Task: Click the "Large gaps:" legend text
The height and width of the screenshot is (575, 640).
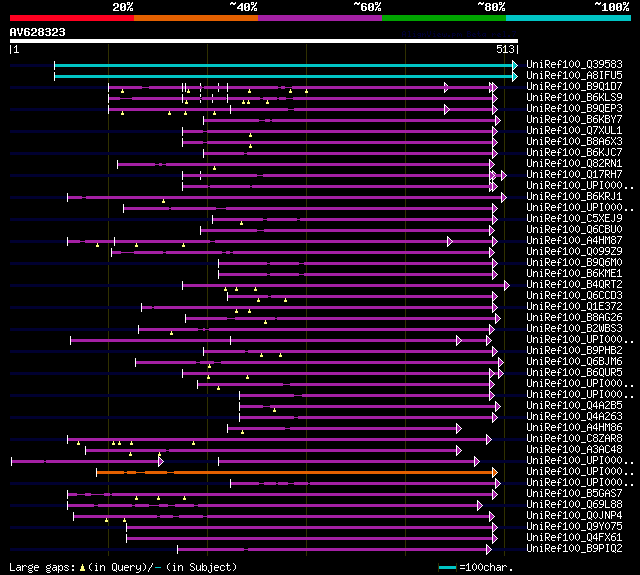Action: tap(42, 568)
